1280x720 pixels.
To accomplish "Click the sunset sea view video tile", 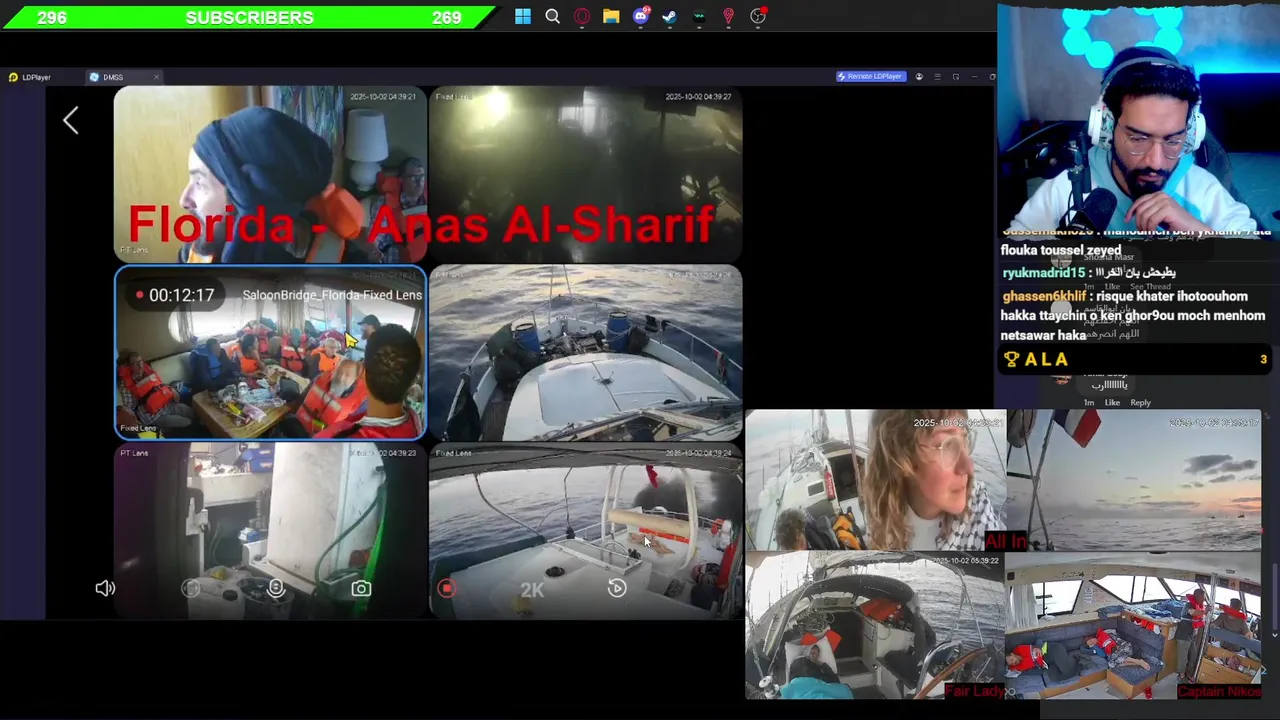I will pos(1134,481).
